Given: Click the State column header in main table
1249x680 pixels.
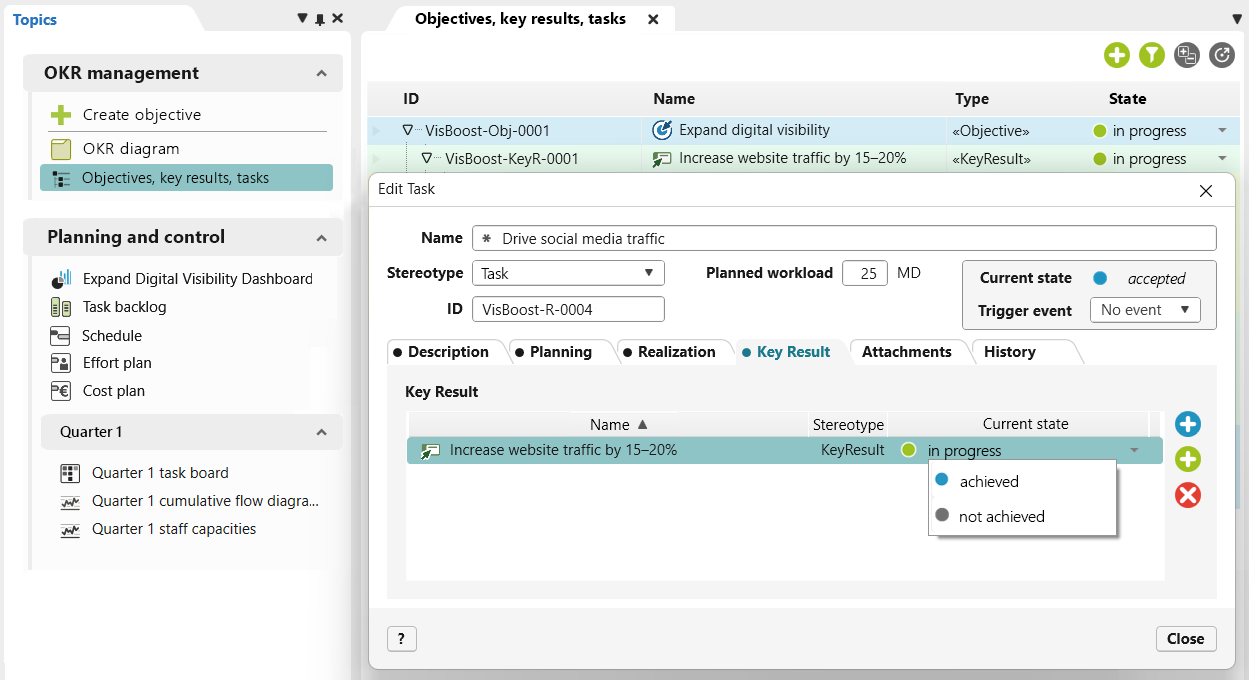Looking at the screenshot, I should pos(1128,99).
